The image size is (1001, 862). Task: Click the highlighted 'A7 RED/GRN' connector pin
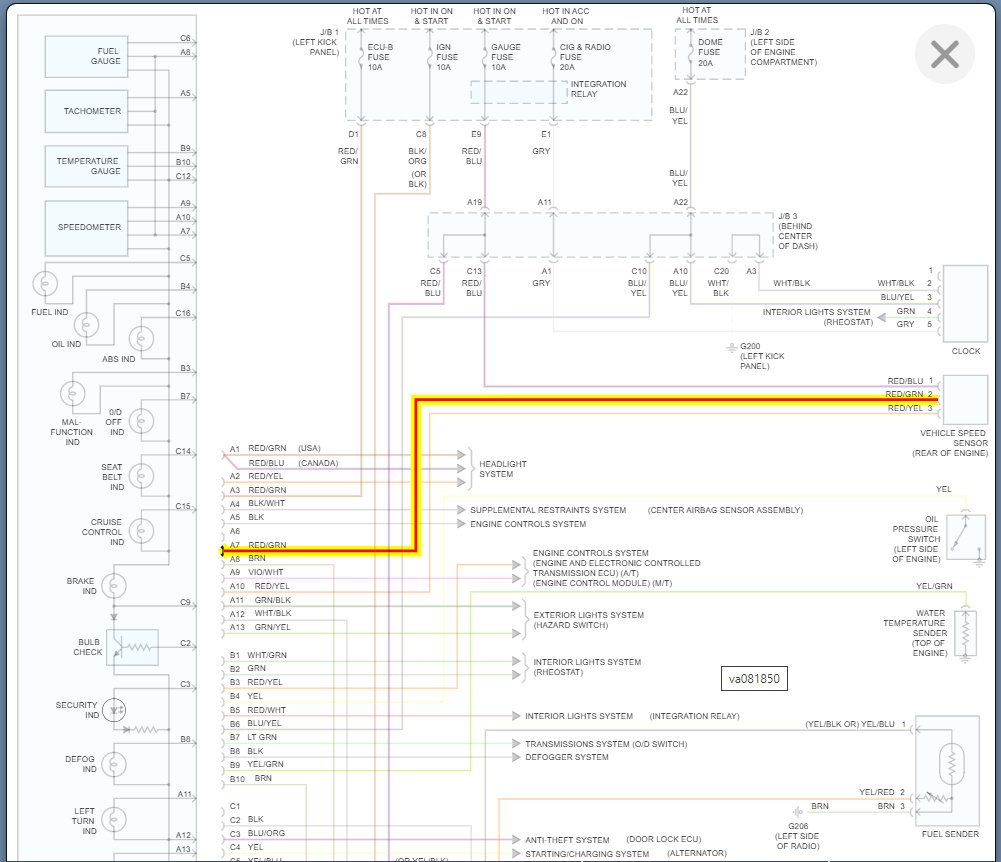tap(258, 545)
